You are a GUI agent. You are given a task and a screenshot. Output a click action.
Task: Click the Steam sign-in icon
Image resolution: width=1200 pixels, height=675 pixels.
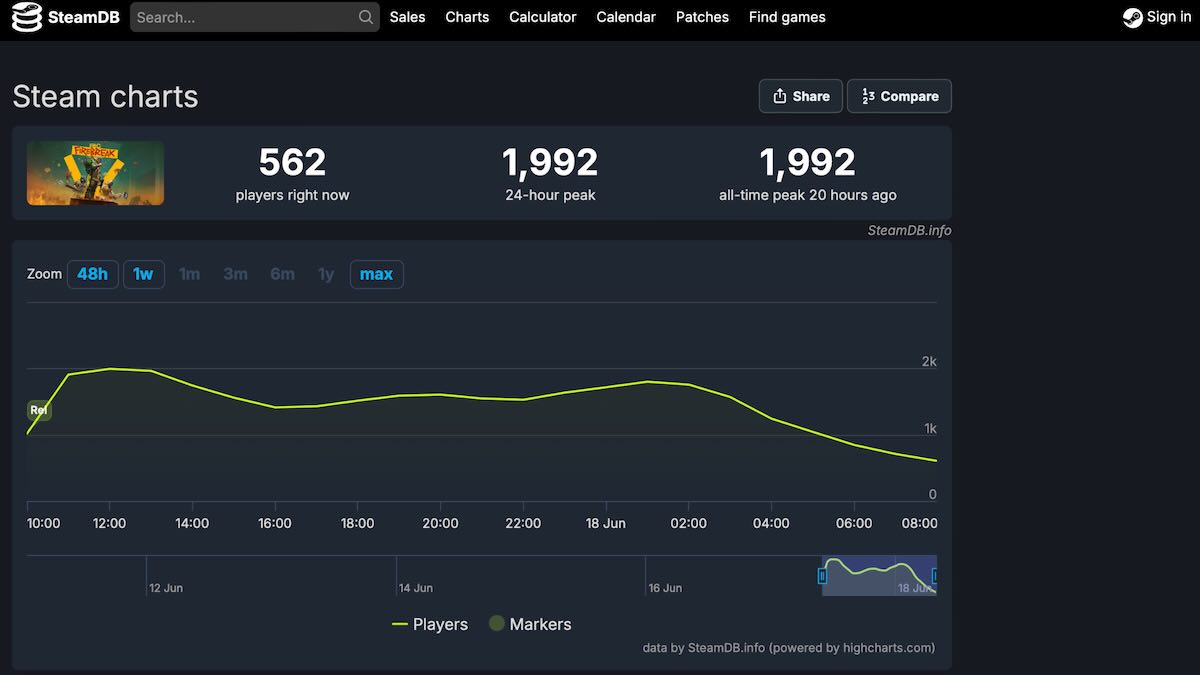point(1132,17)
